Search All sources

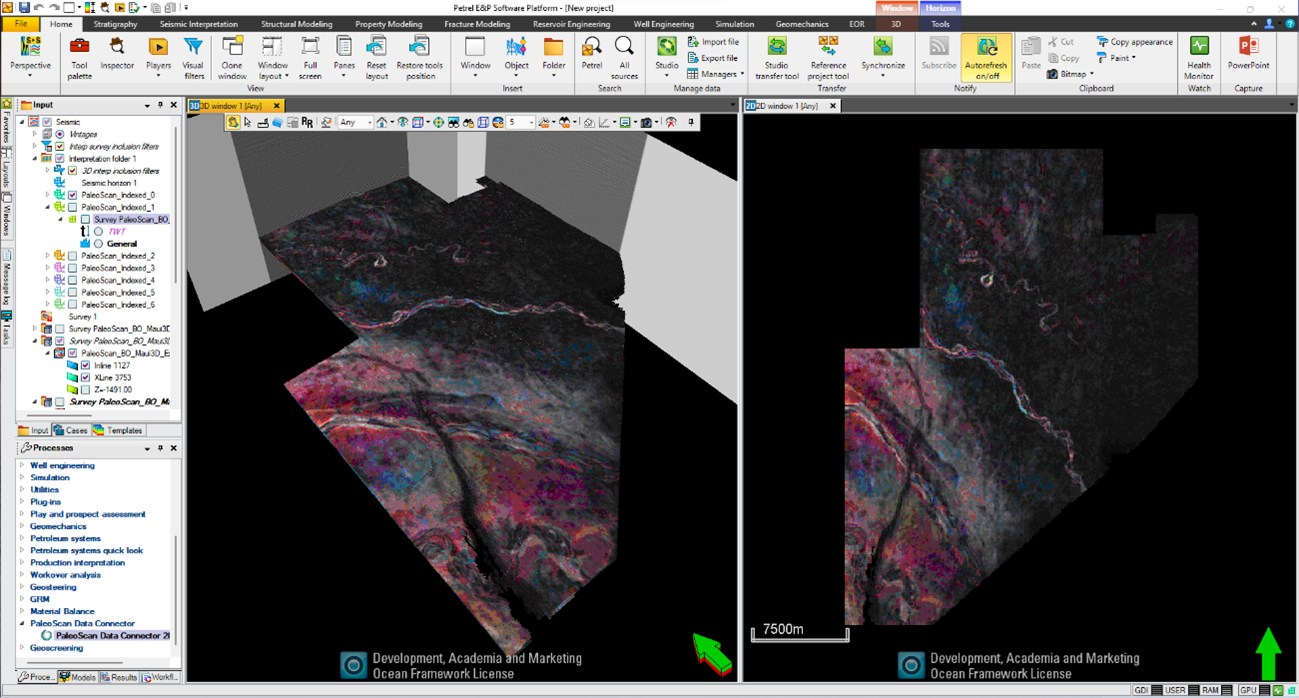click(624, 56)
